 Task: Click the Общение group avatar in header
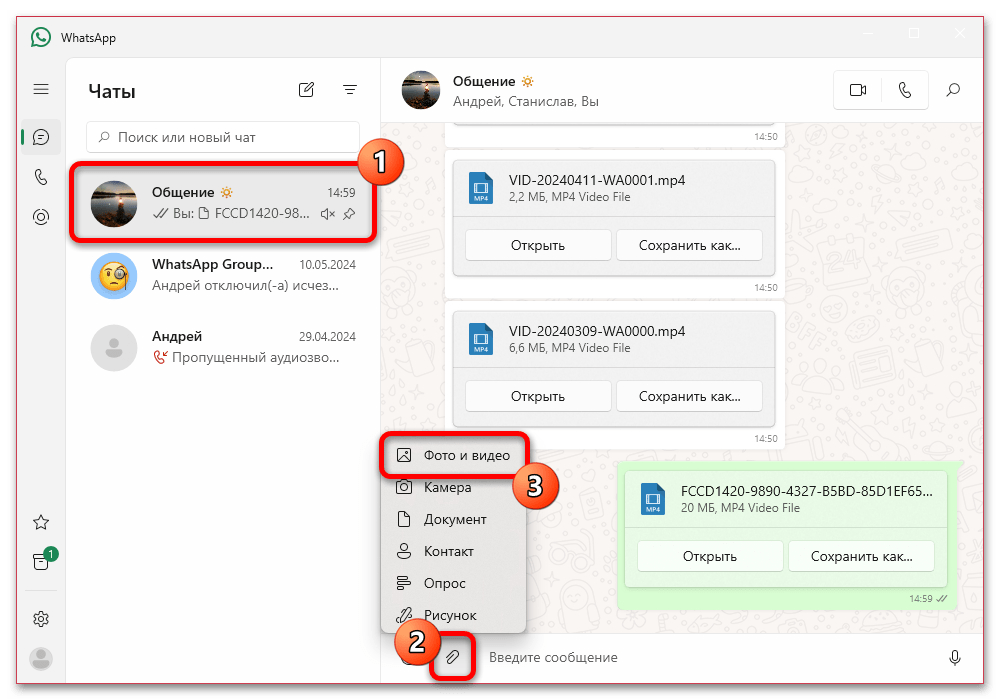(x=421, y=90)
